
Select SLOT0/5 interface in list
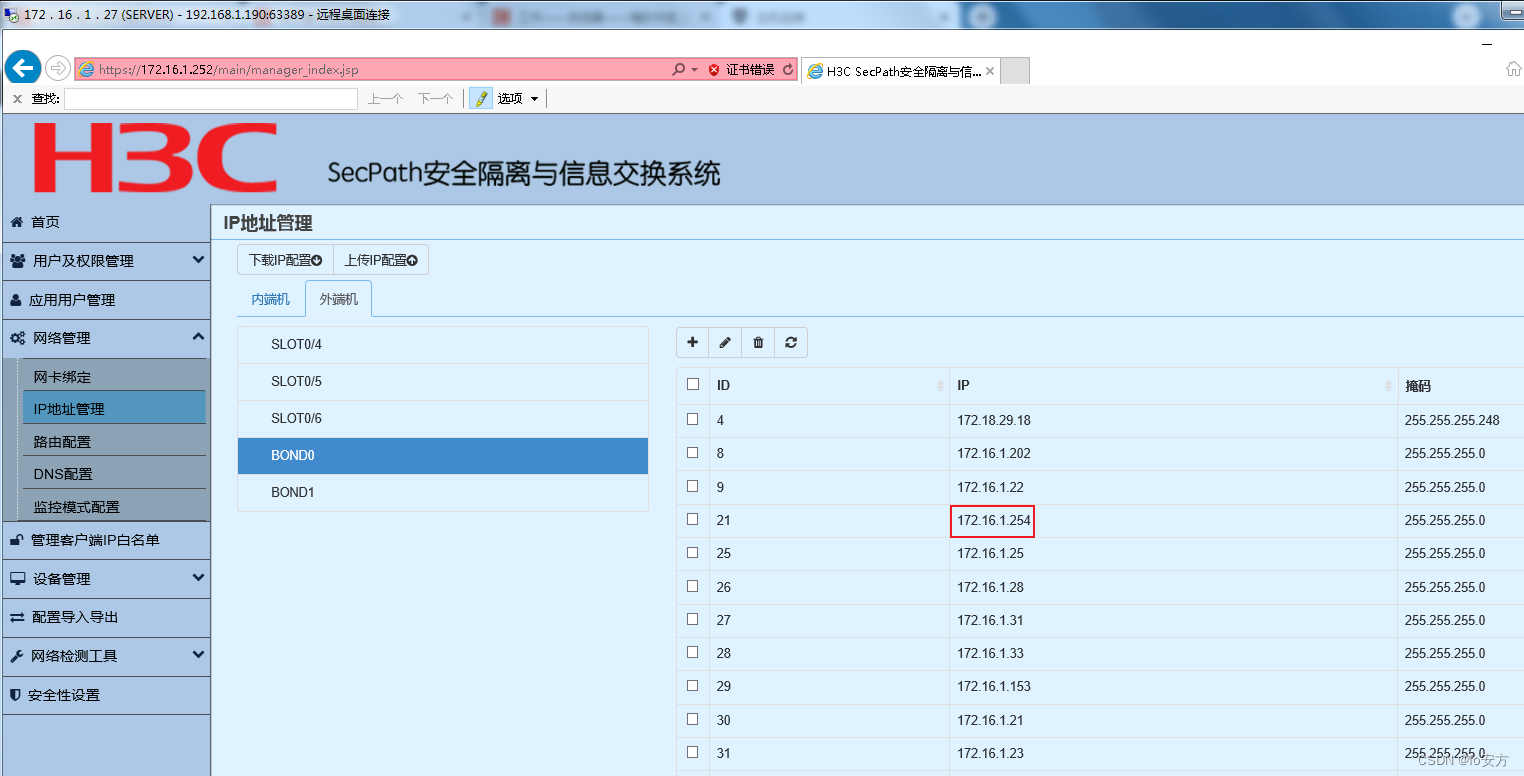tap(443, 382)
